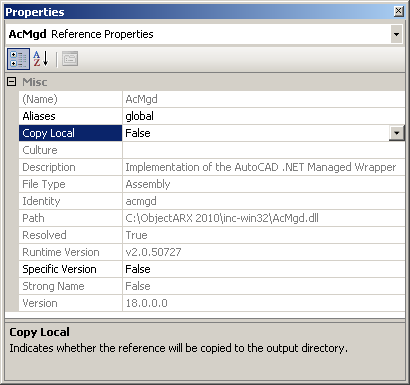Screen dimensions: 410x385
Task: Sort properties with the Alphabetical A-Z icon
Action: click(x=41, y=59)
